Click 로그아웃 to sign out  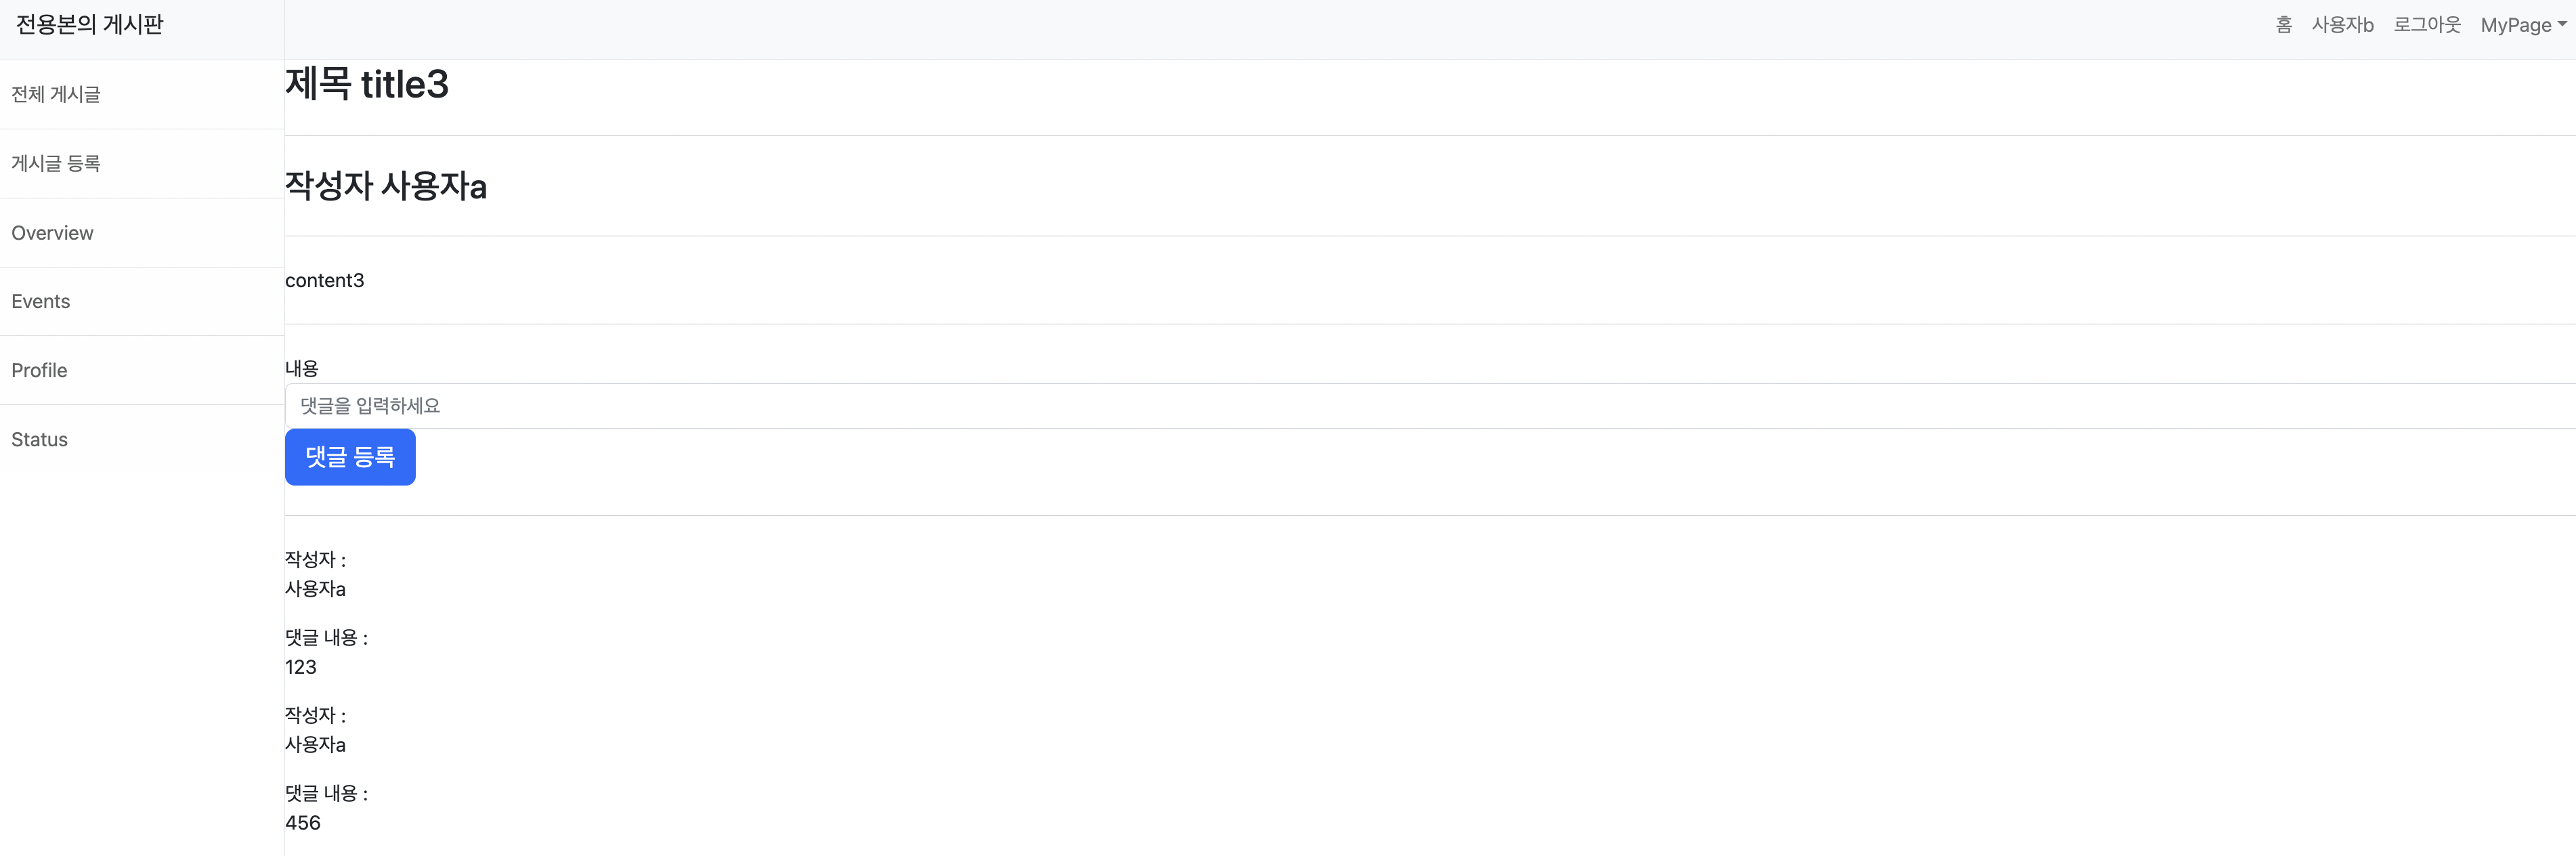point(2426,25)
